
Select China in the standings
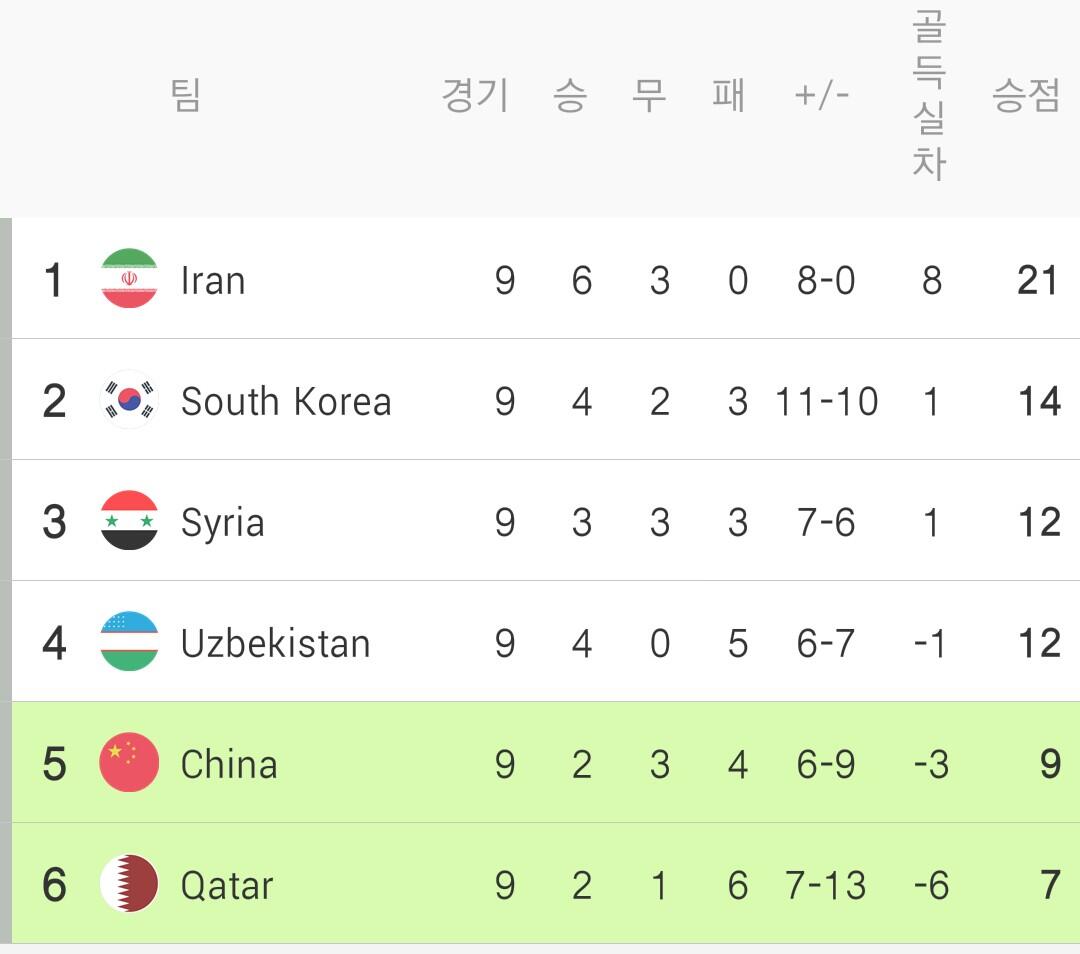pos(229,765)
